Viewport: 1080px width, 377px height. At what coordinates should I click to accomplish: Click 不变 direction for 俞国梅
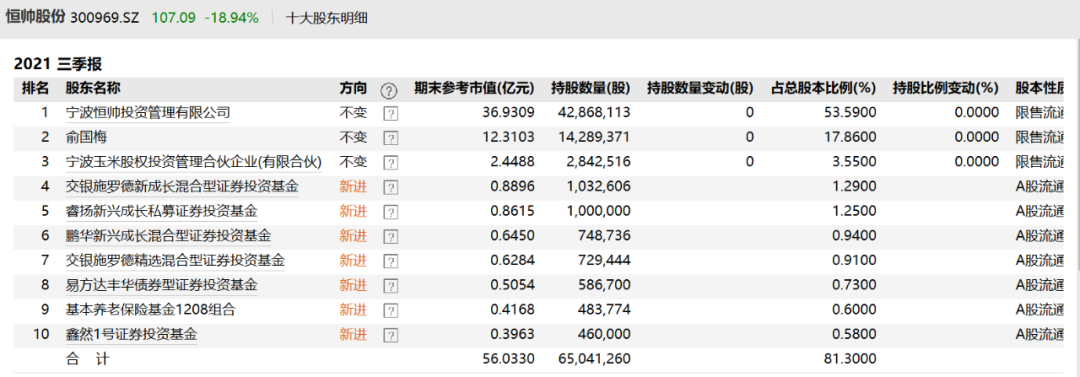tap(353, 137)
